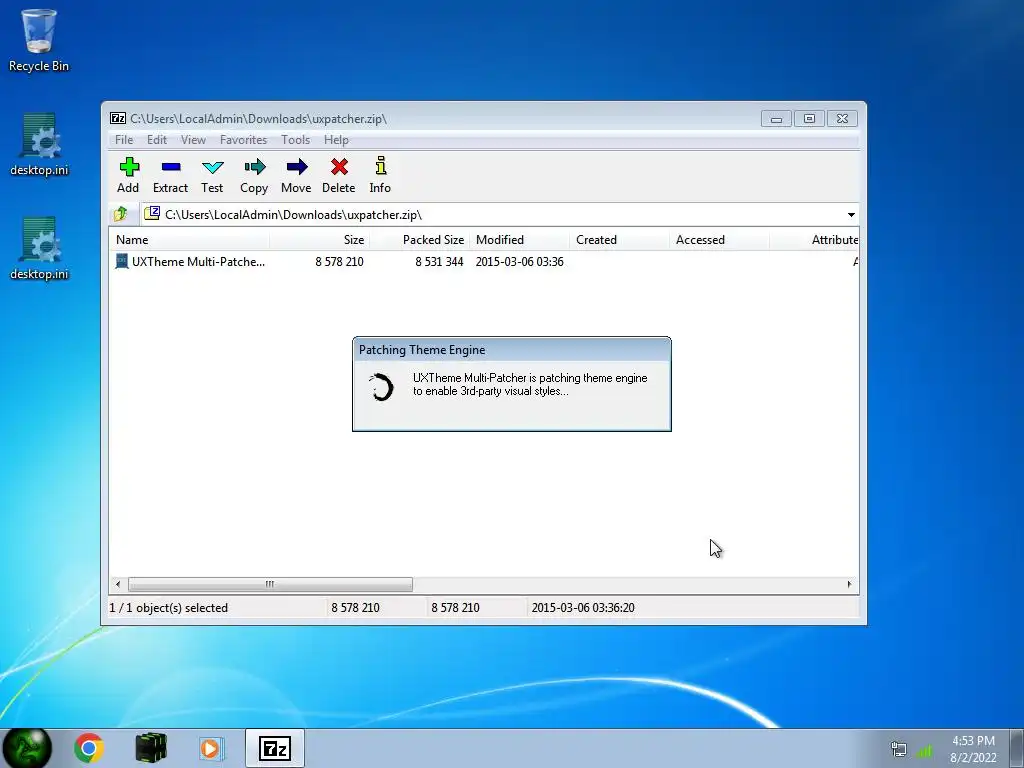Open the Tools menu

point(296,140)
